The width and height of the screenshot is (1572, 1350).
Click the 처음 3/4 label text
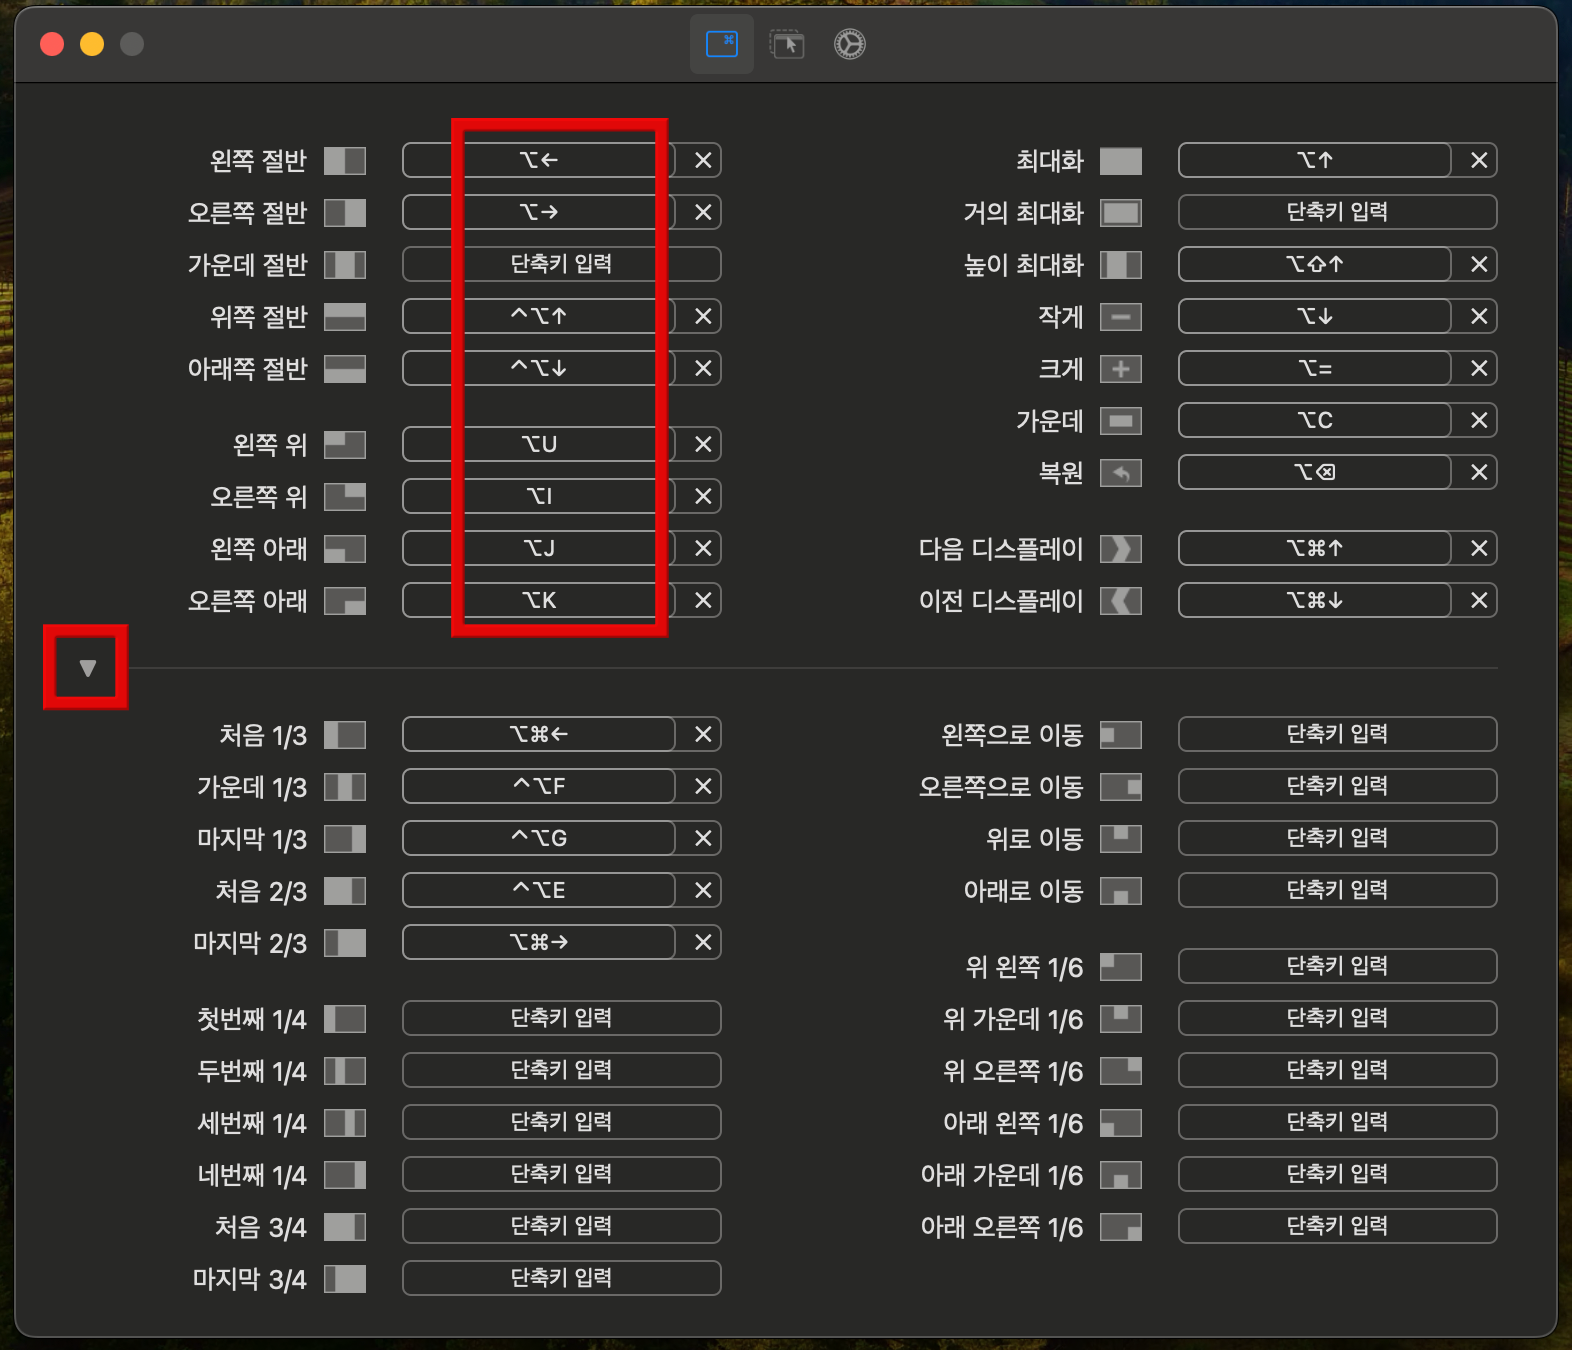click(x=261, y=1227)
